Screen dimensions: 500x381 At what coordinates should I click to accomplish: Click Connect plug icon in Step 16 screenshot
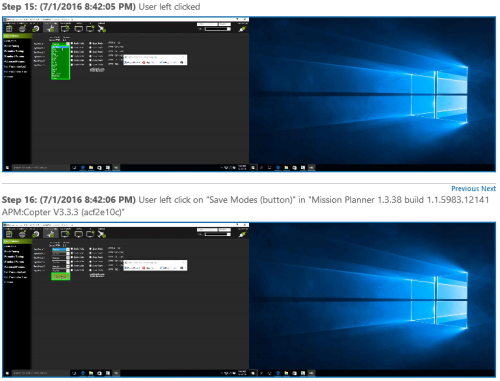pos(242,234)
